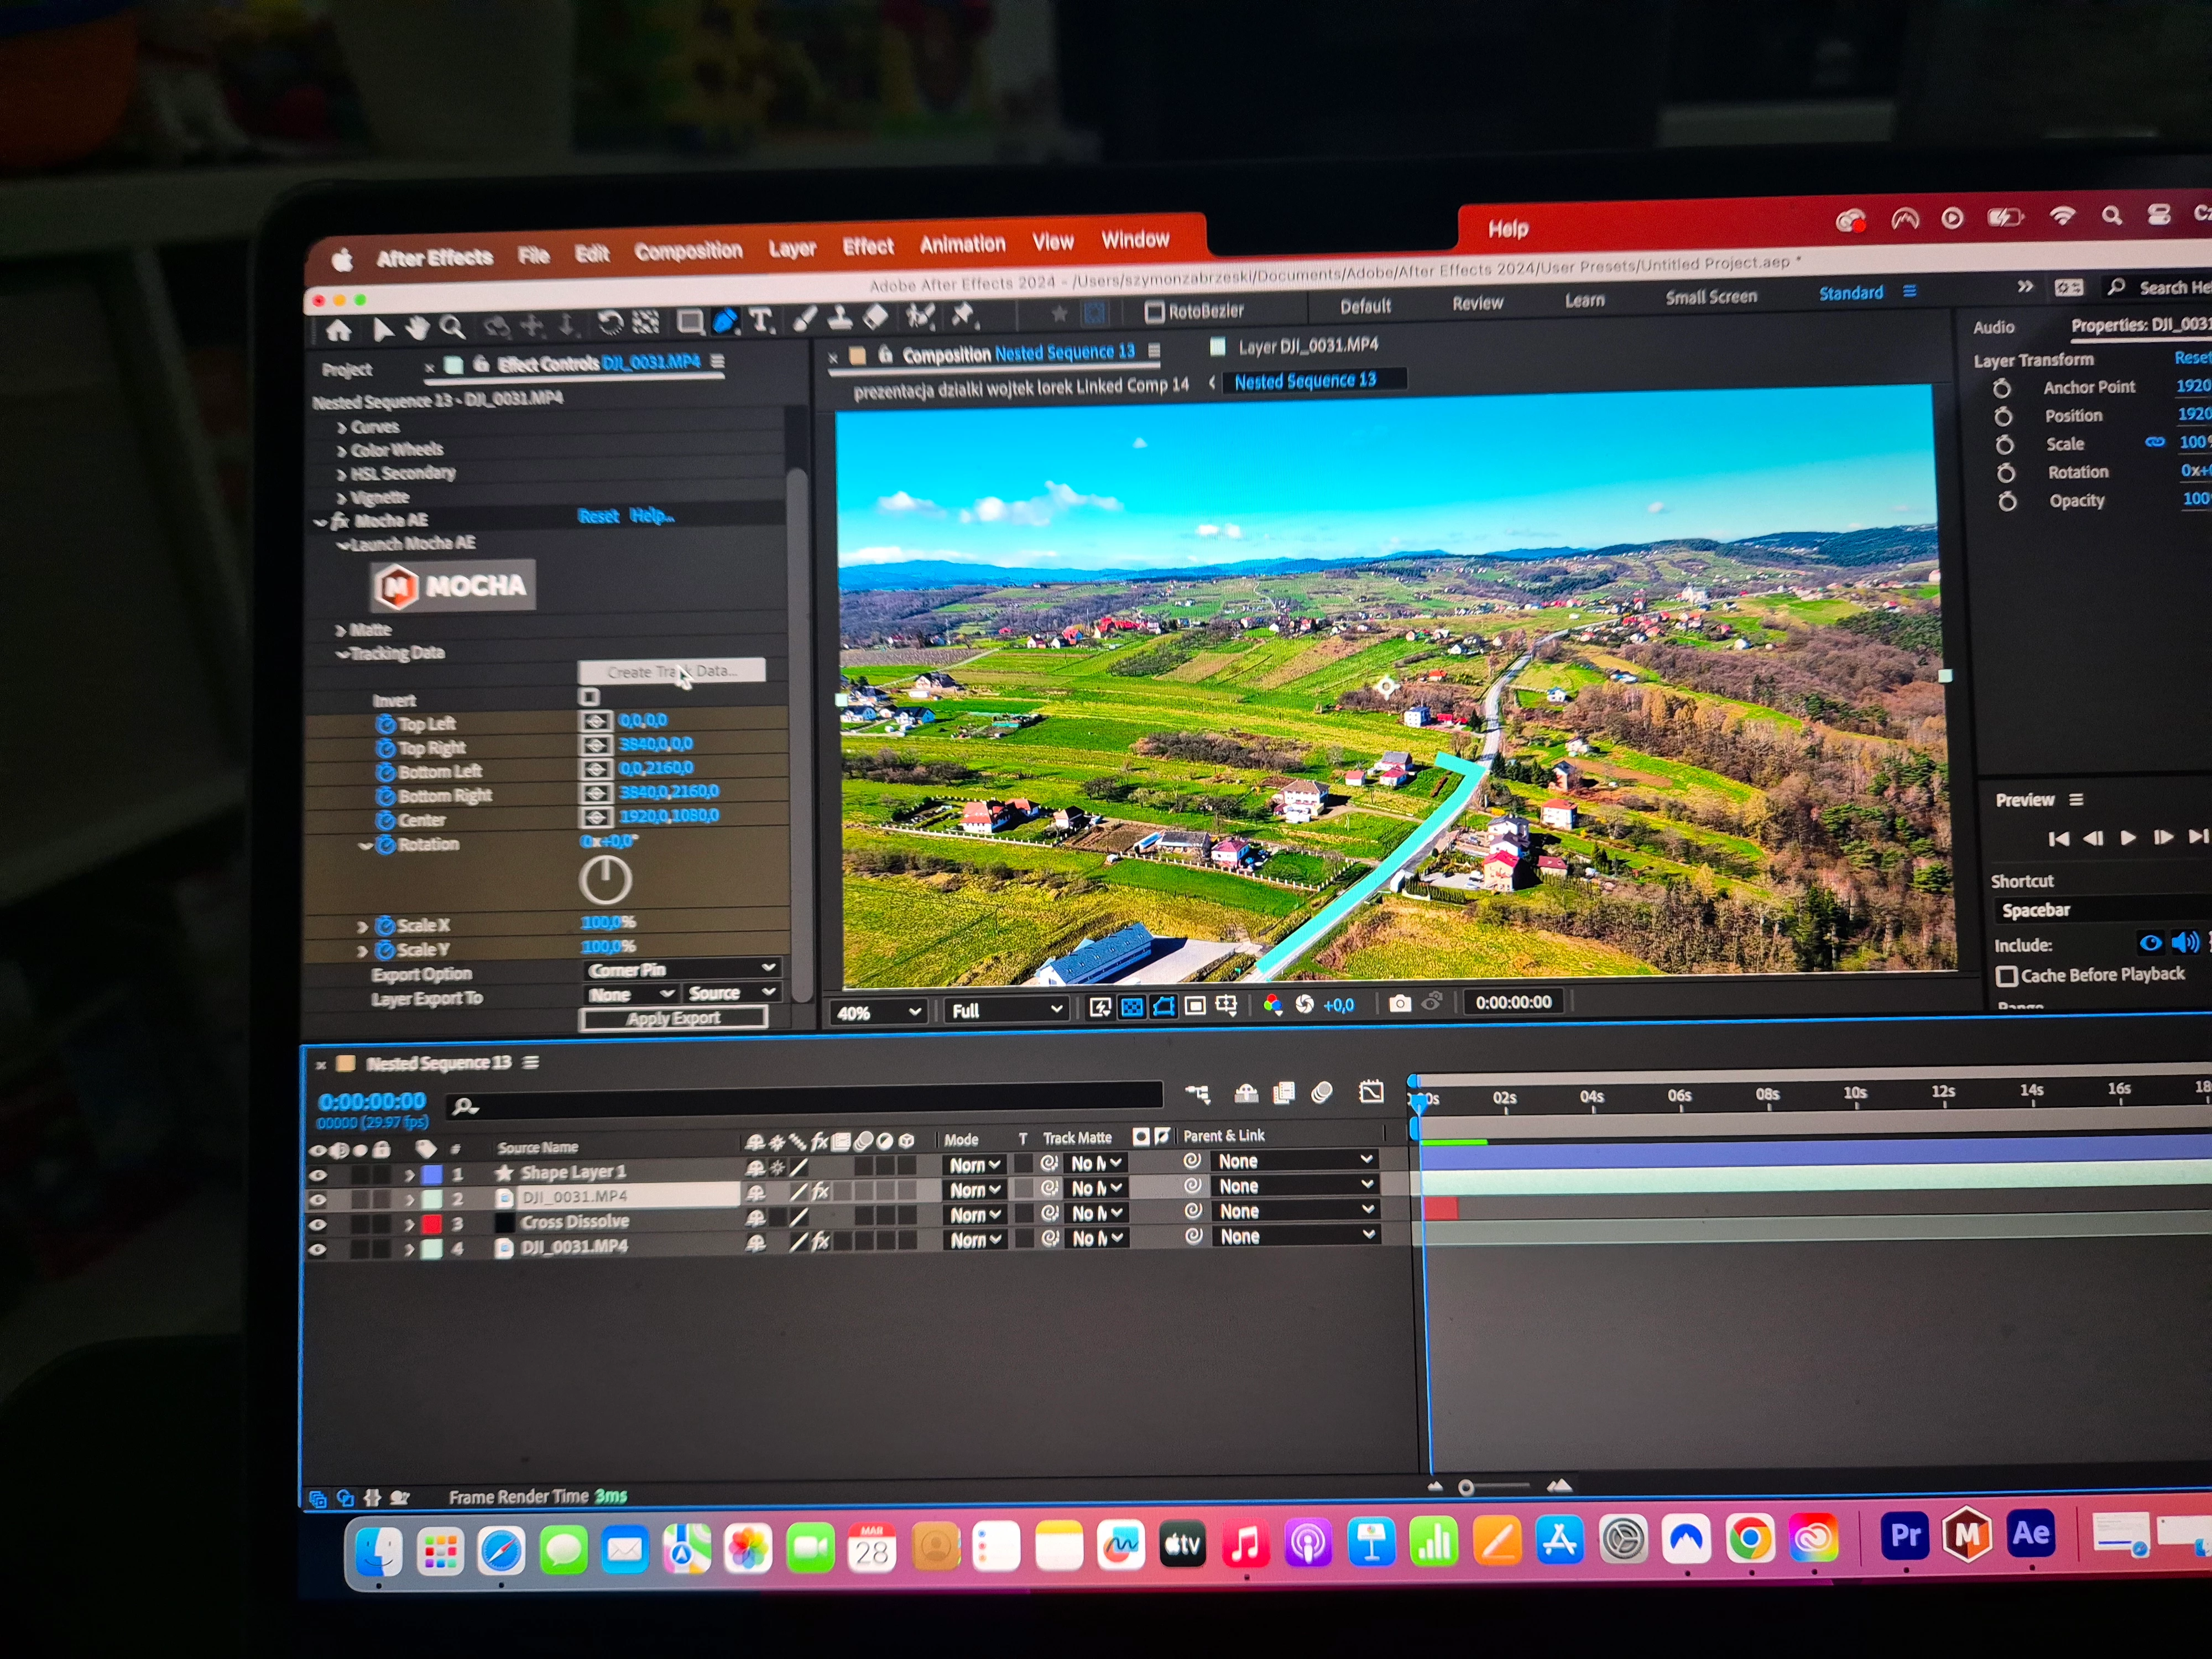Screen dimensions: 2212x1659
Task: Select the Puppet Pin tool
Action: tap(962, 316)
